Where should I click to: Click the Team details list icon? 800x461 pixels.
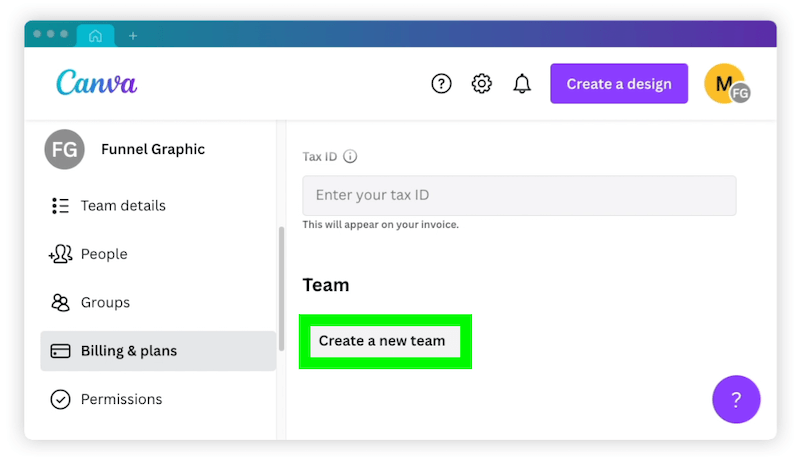click(60, 206)
